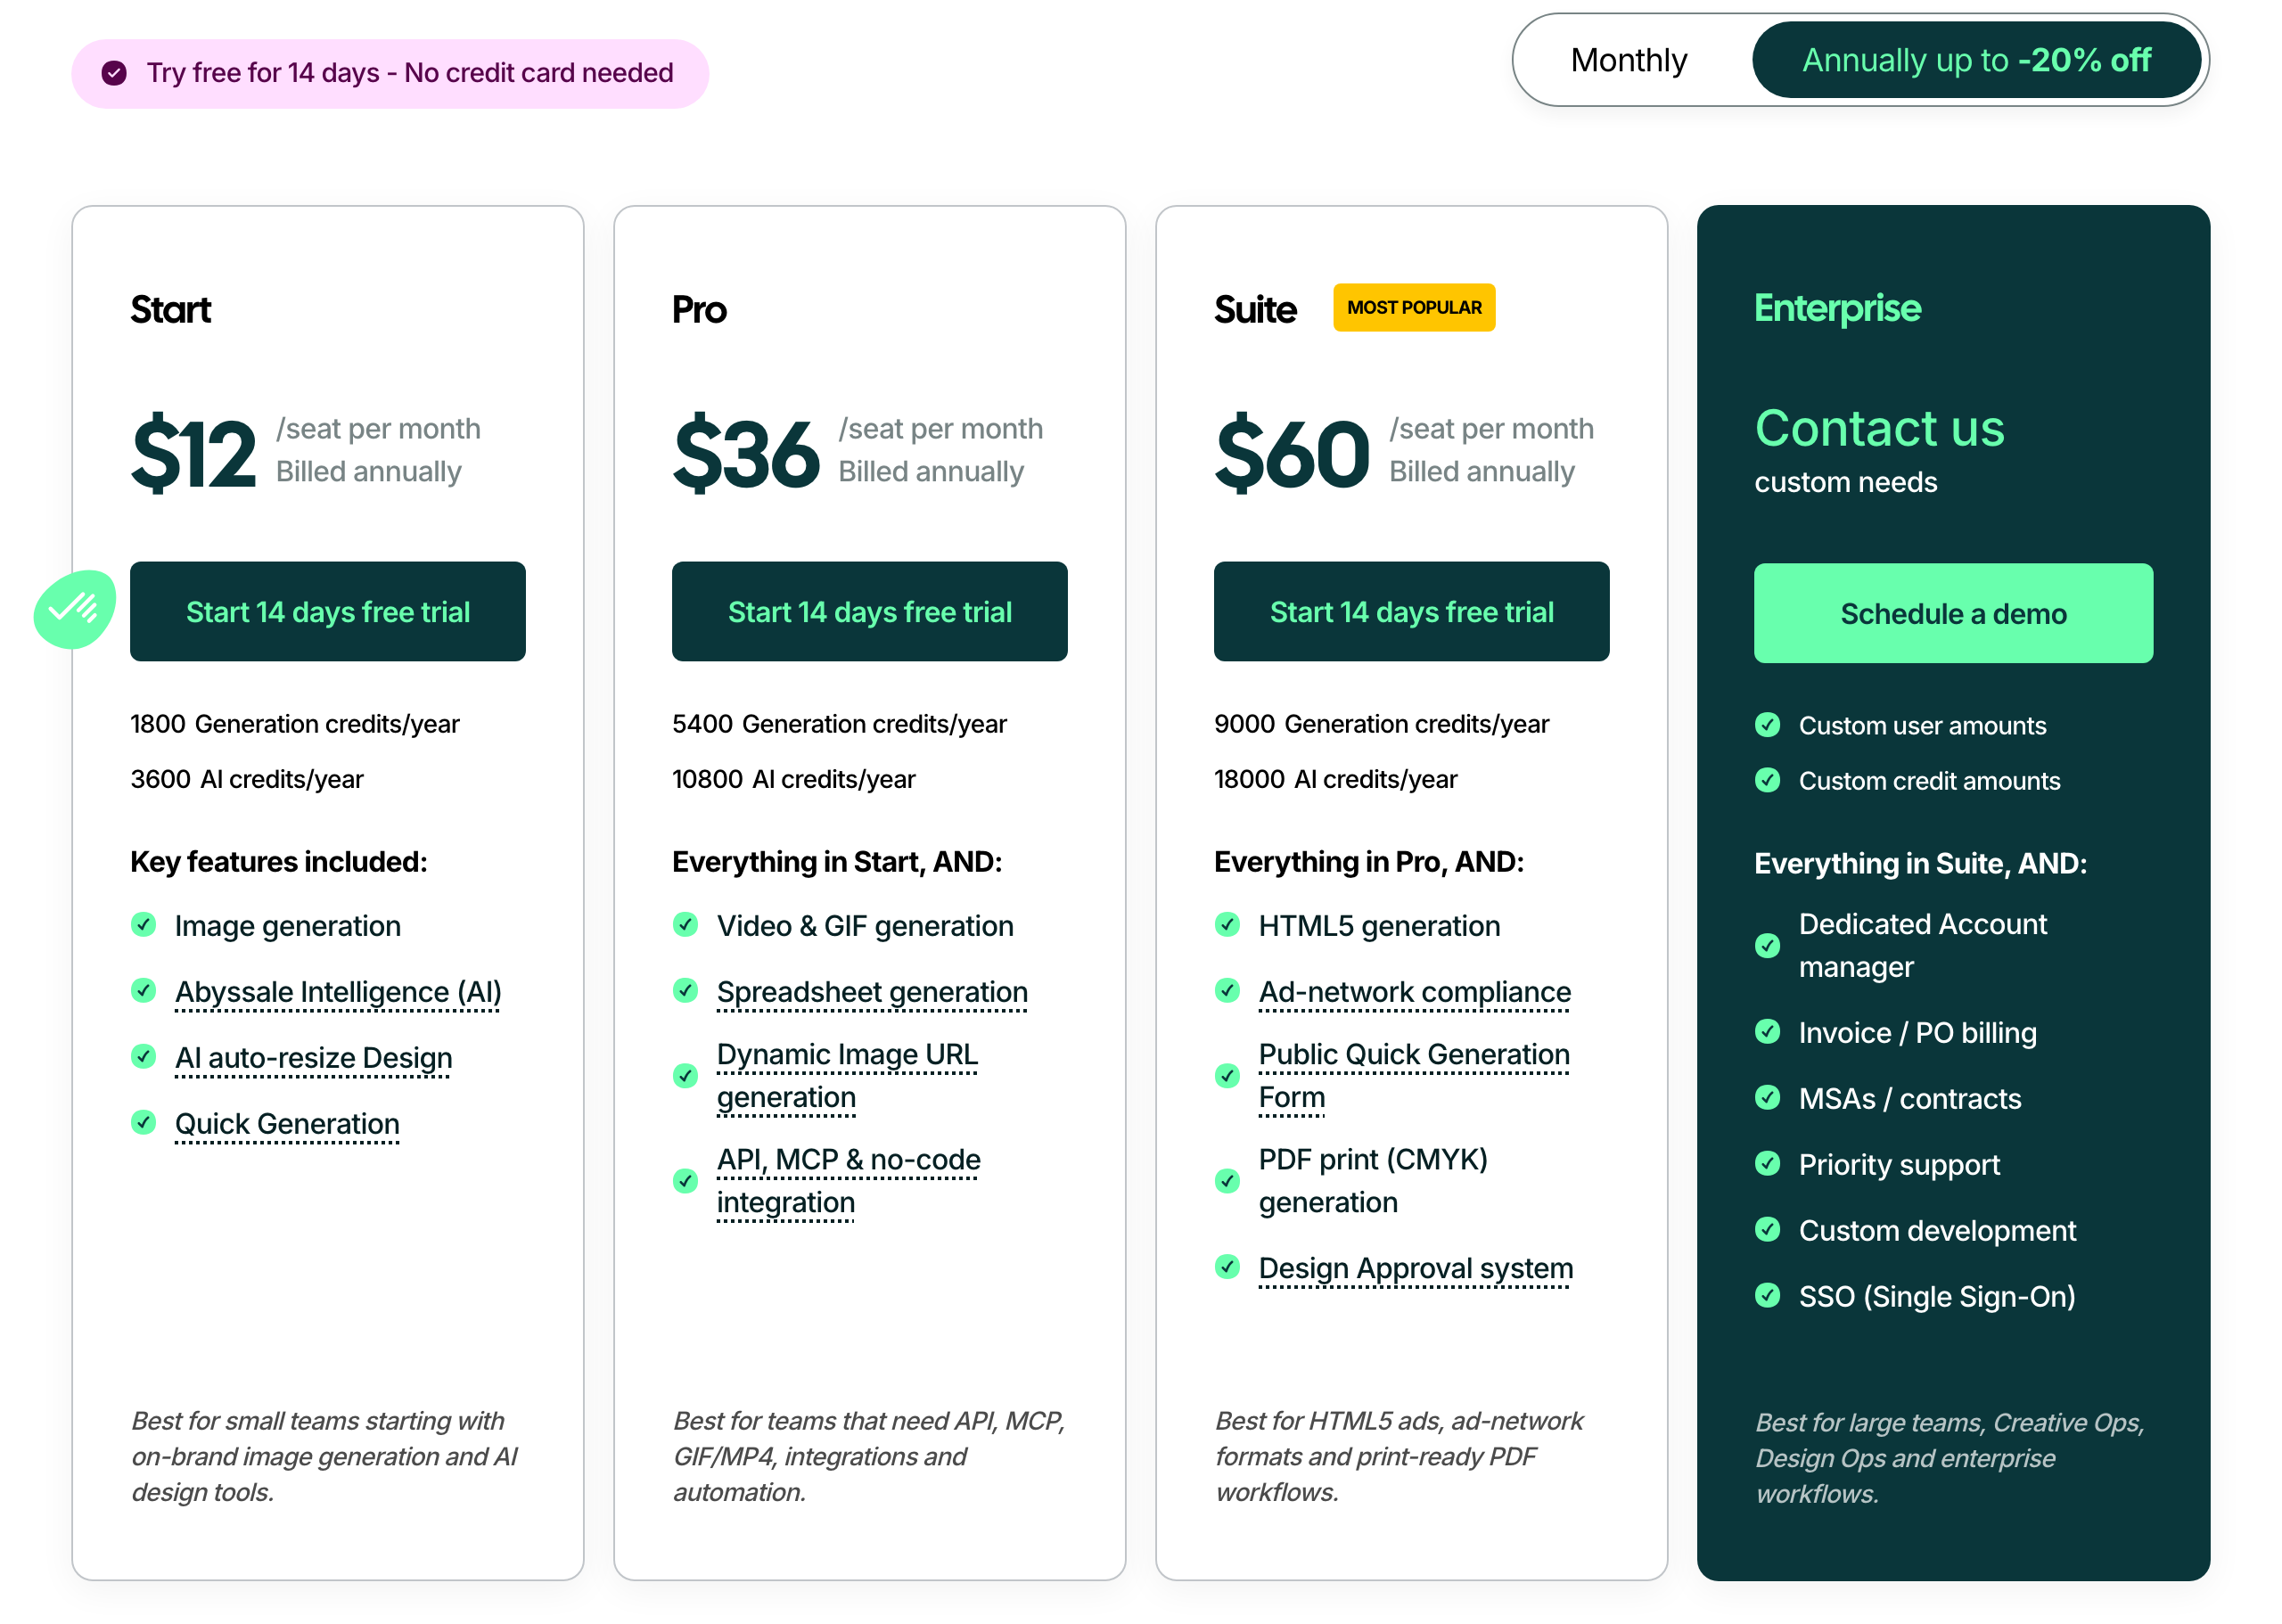Open Ad-network compliance link
Screen dimensions: 2282x1624
click(1414, 992)
